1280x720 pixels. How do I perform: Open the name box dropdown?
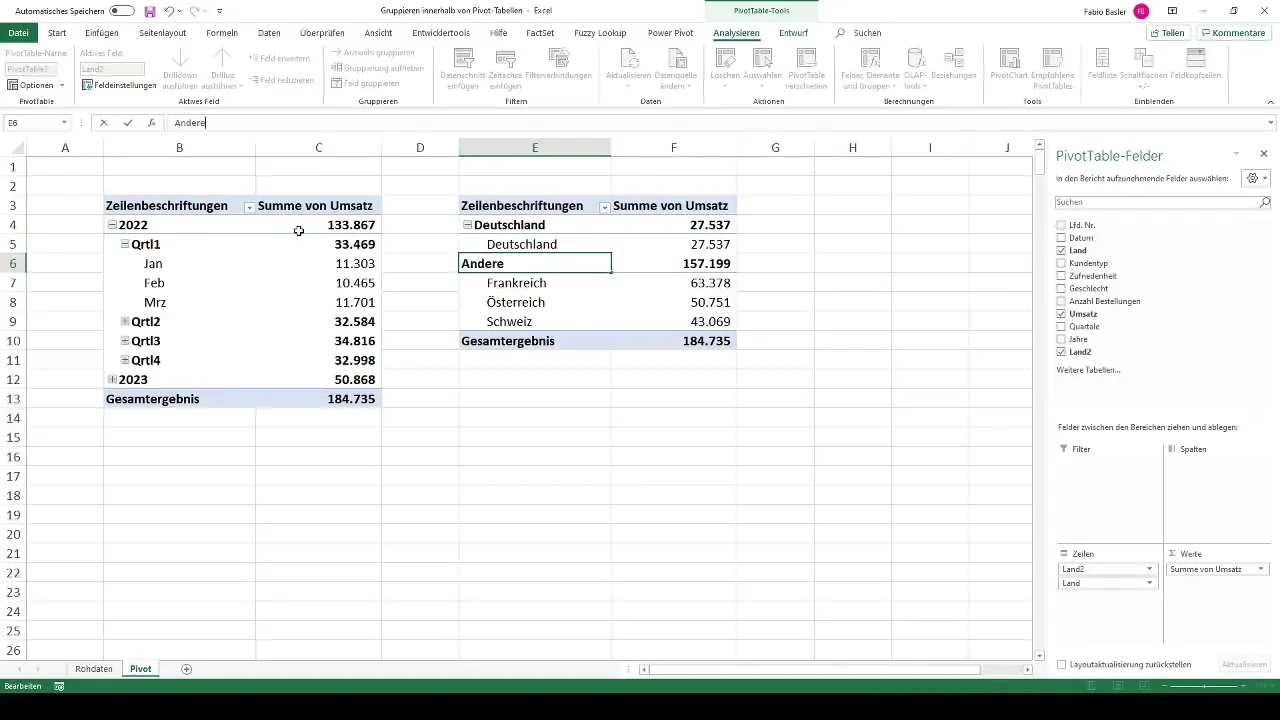coord(64,123)
